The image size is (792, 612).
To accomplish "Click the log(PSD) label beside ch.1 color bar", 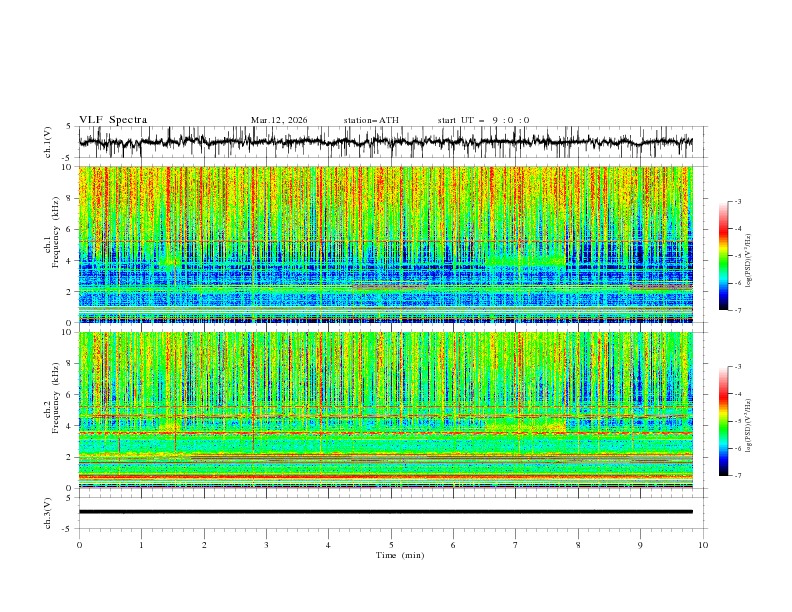I will point(749,261).
